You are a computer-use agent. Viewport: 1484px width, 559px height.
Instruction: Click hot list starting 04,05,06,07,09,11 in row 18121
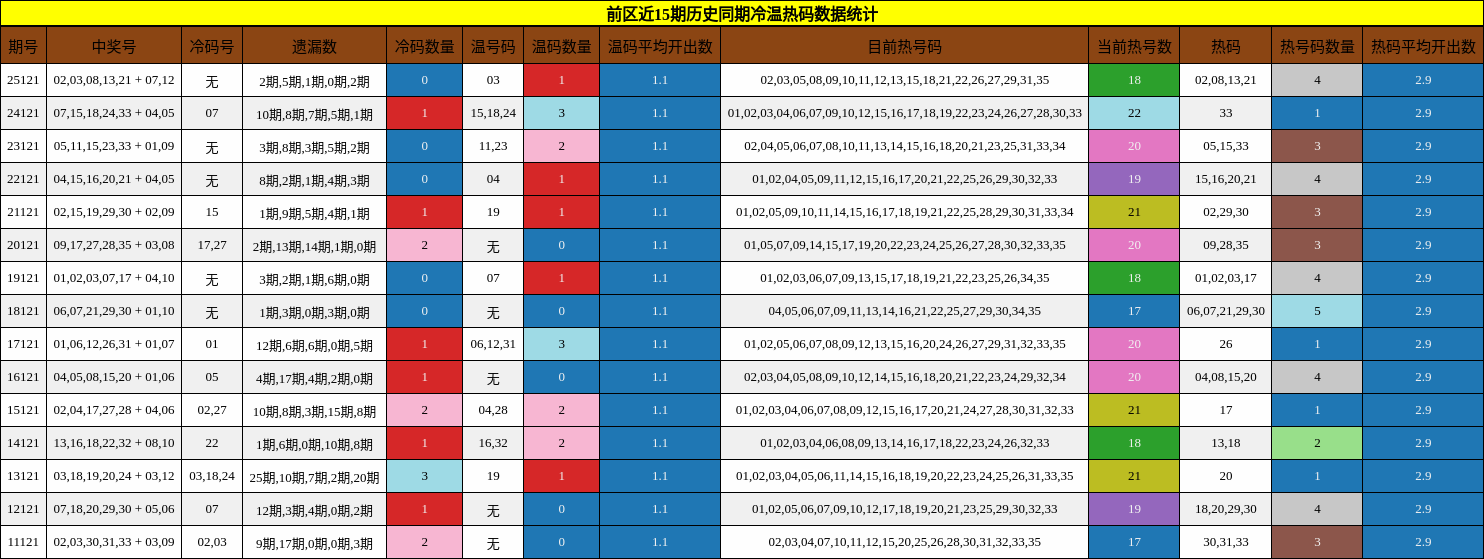[904, 311]
